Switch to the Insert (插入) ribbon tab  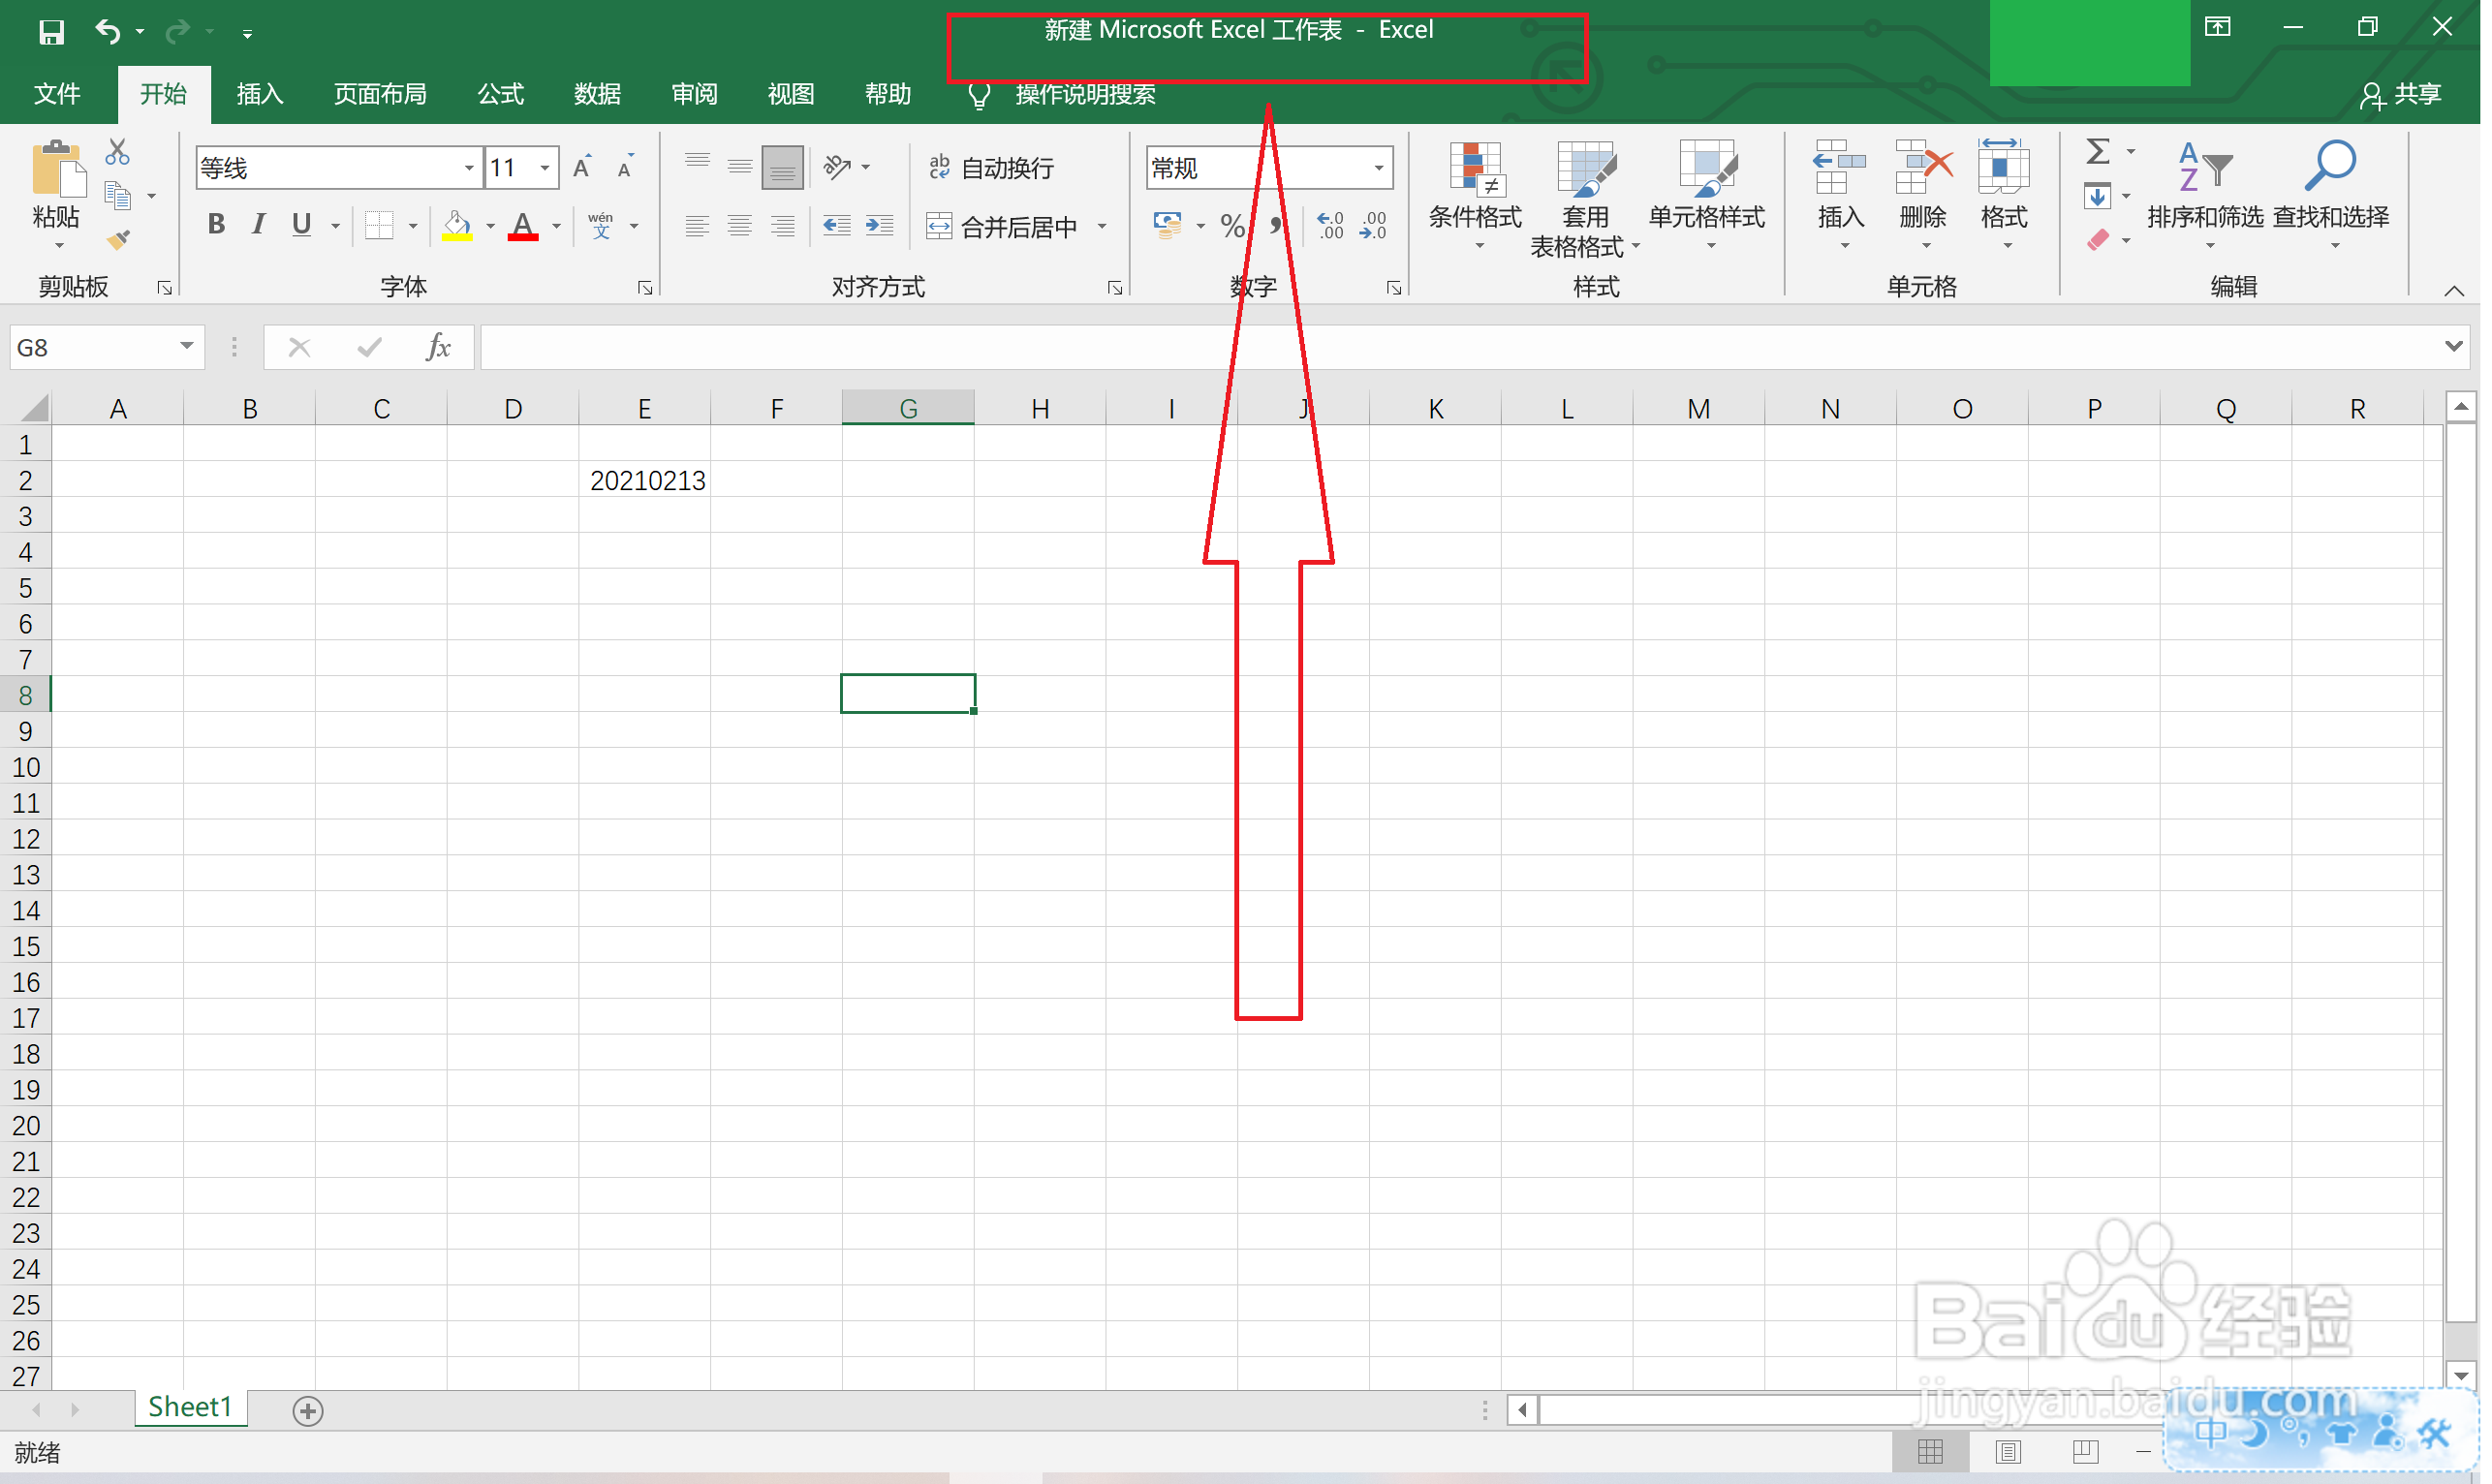click(260, 94)
